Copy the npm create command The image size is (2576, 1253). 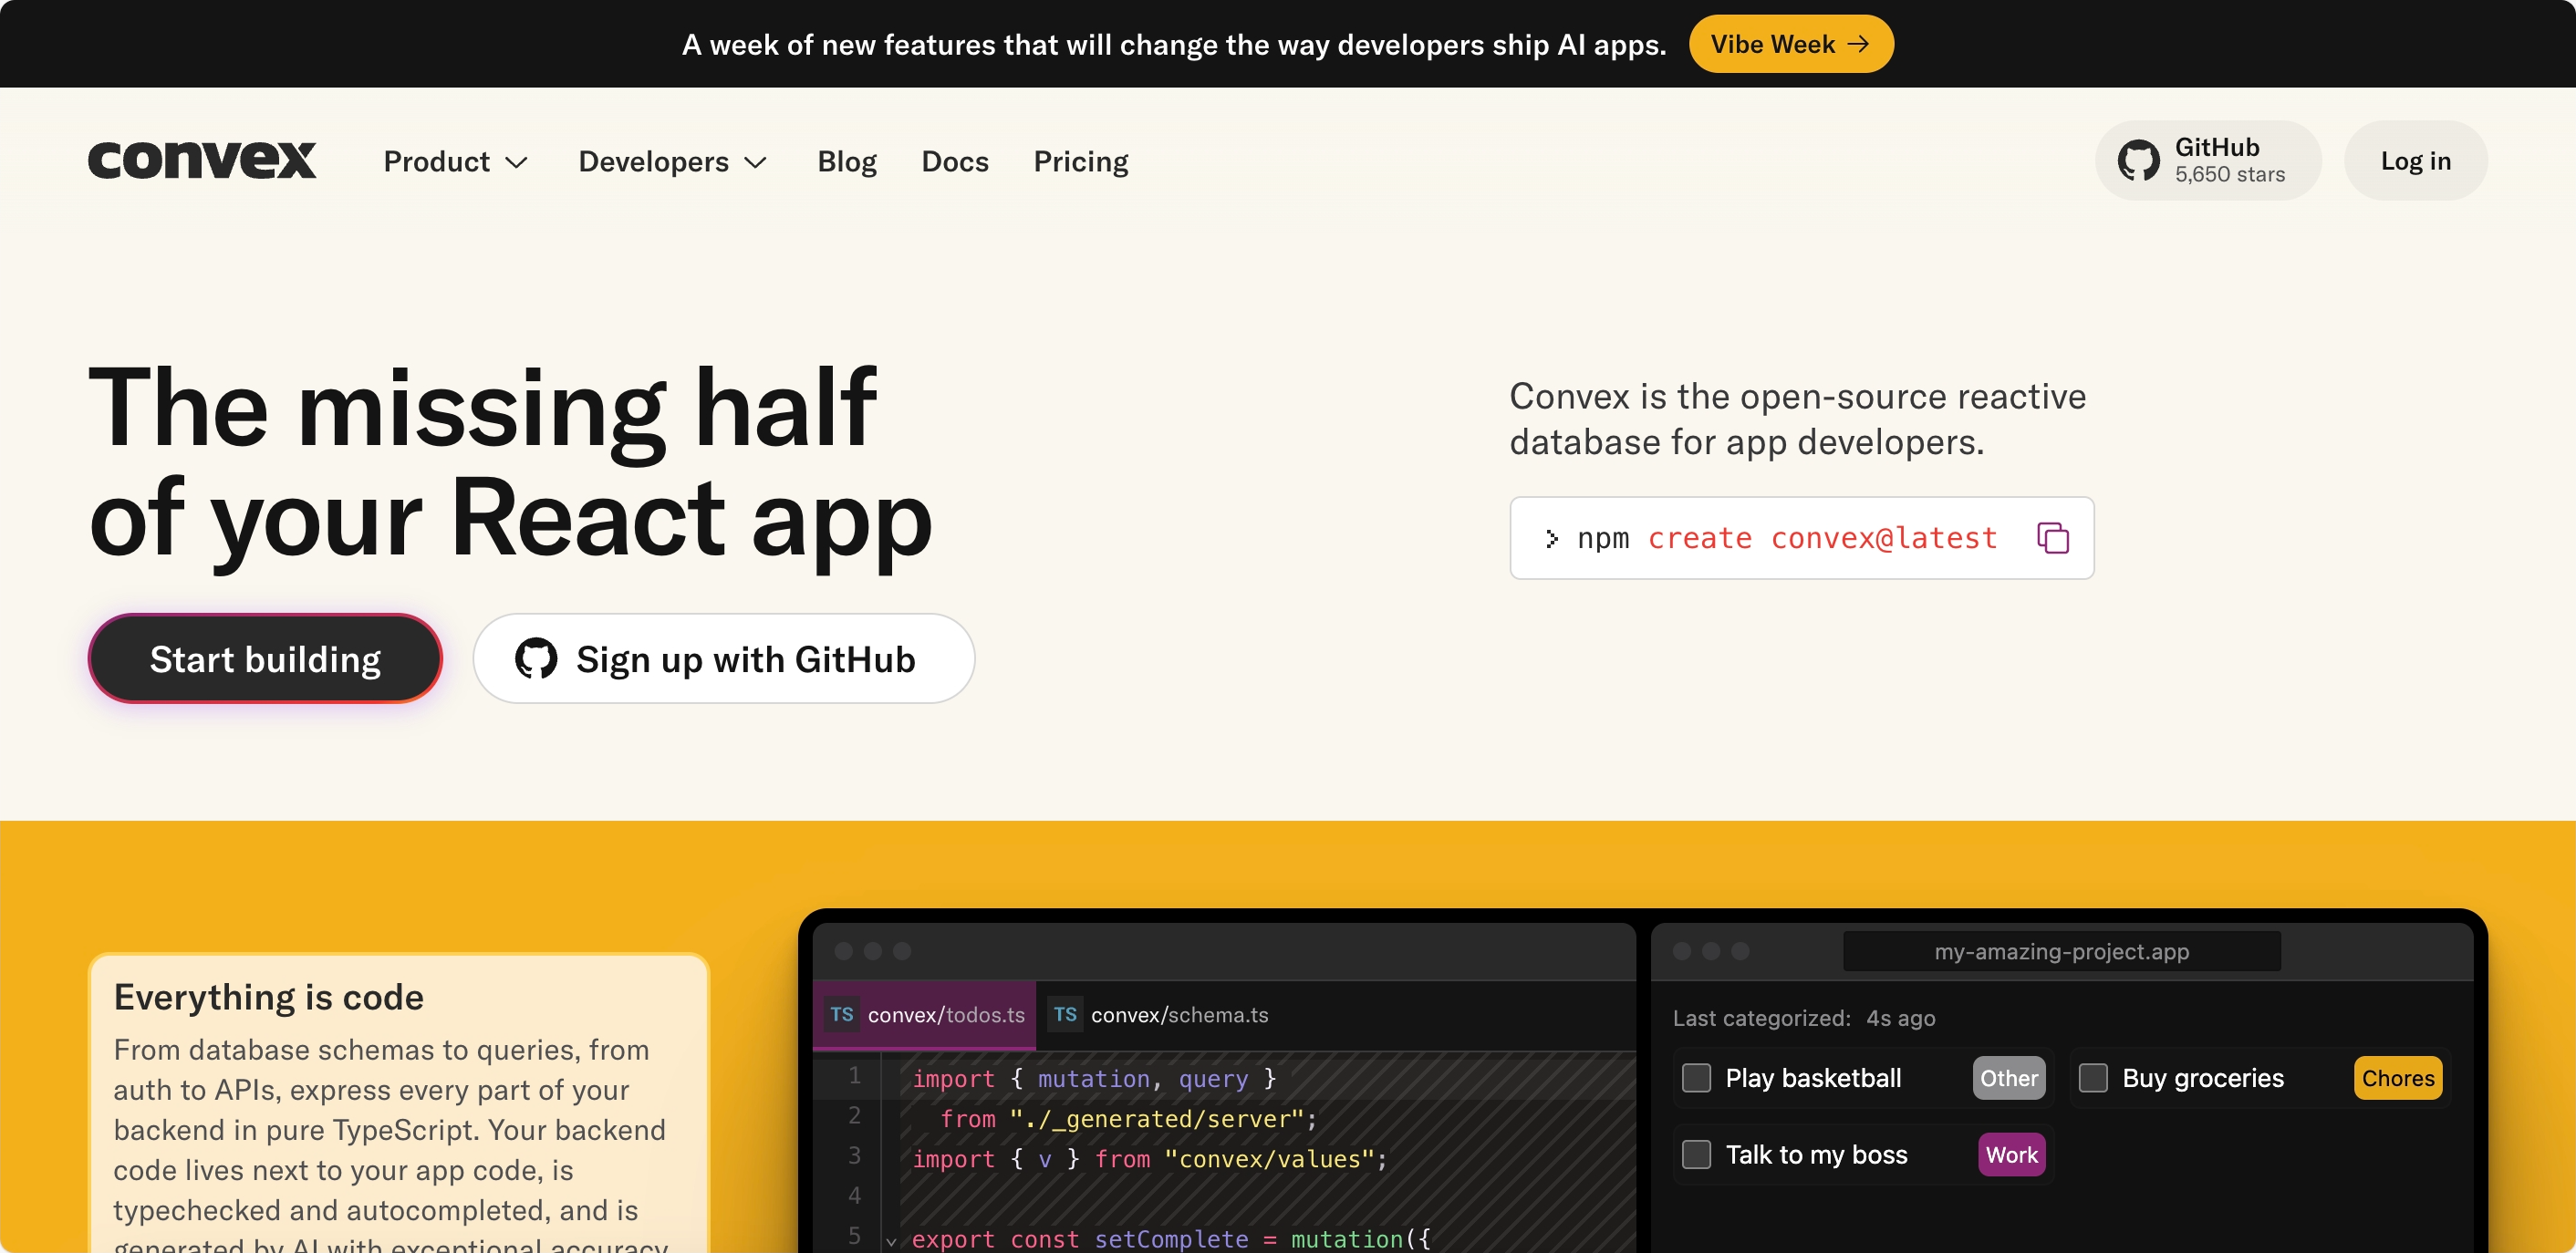tap(2052, 538)
